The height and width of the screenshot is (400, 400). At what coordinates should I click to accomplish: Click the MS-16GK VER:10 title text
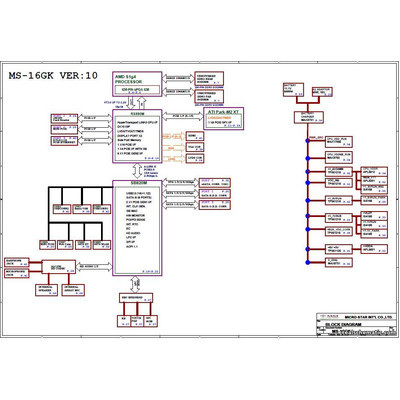[x=53, y=76]
